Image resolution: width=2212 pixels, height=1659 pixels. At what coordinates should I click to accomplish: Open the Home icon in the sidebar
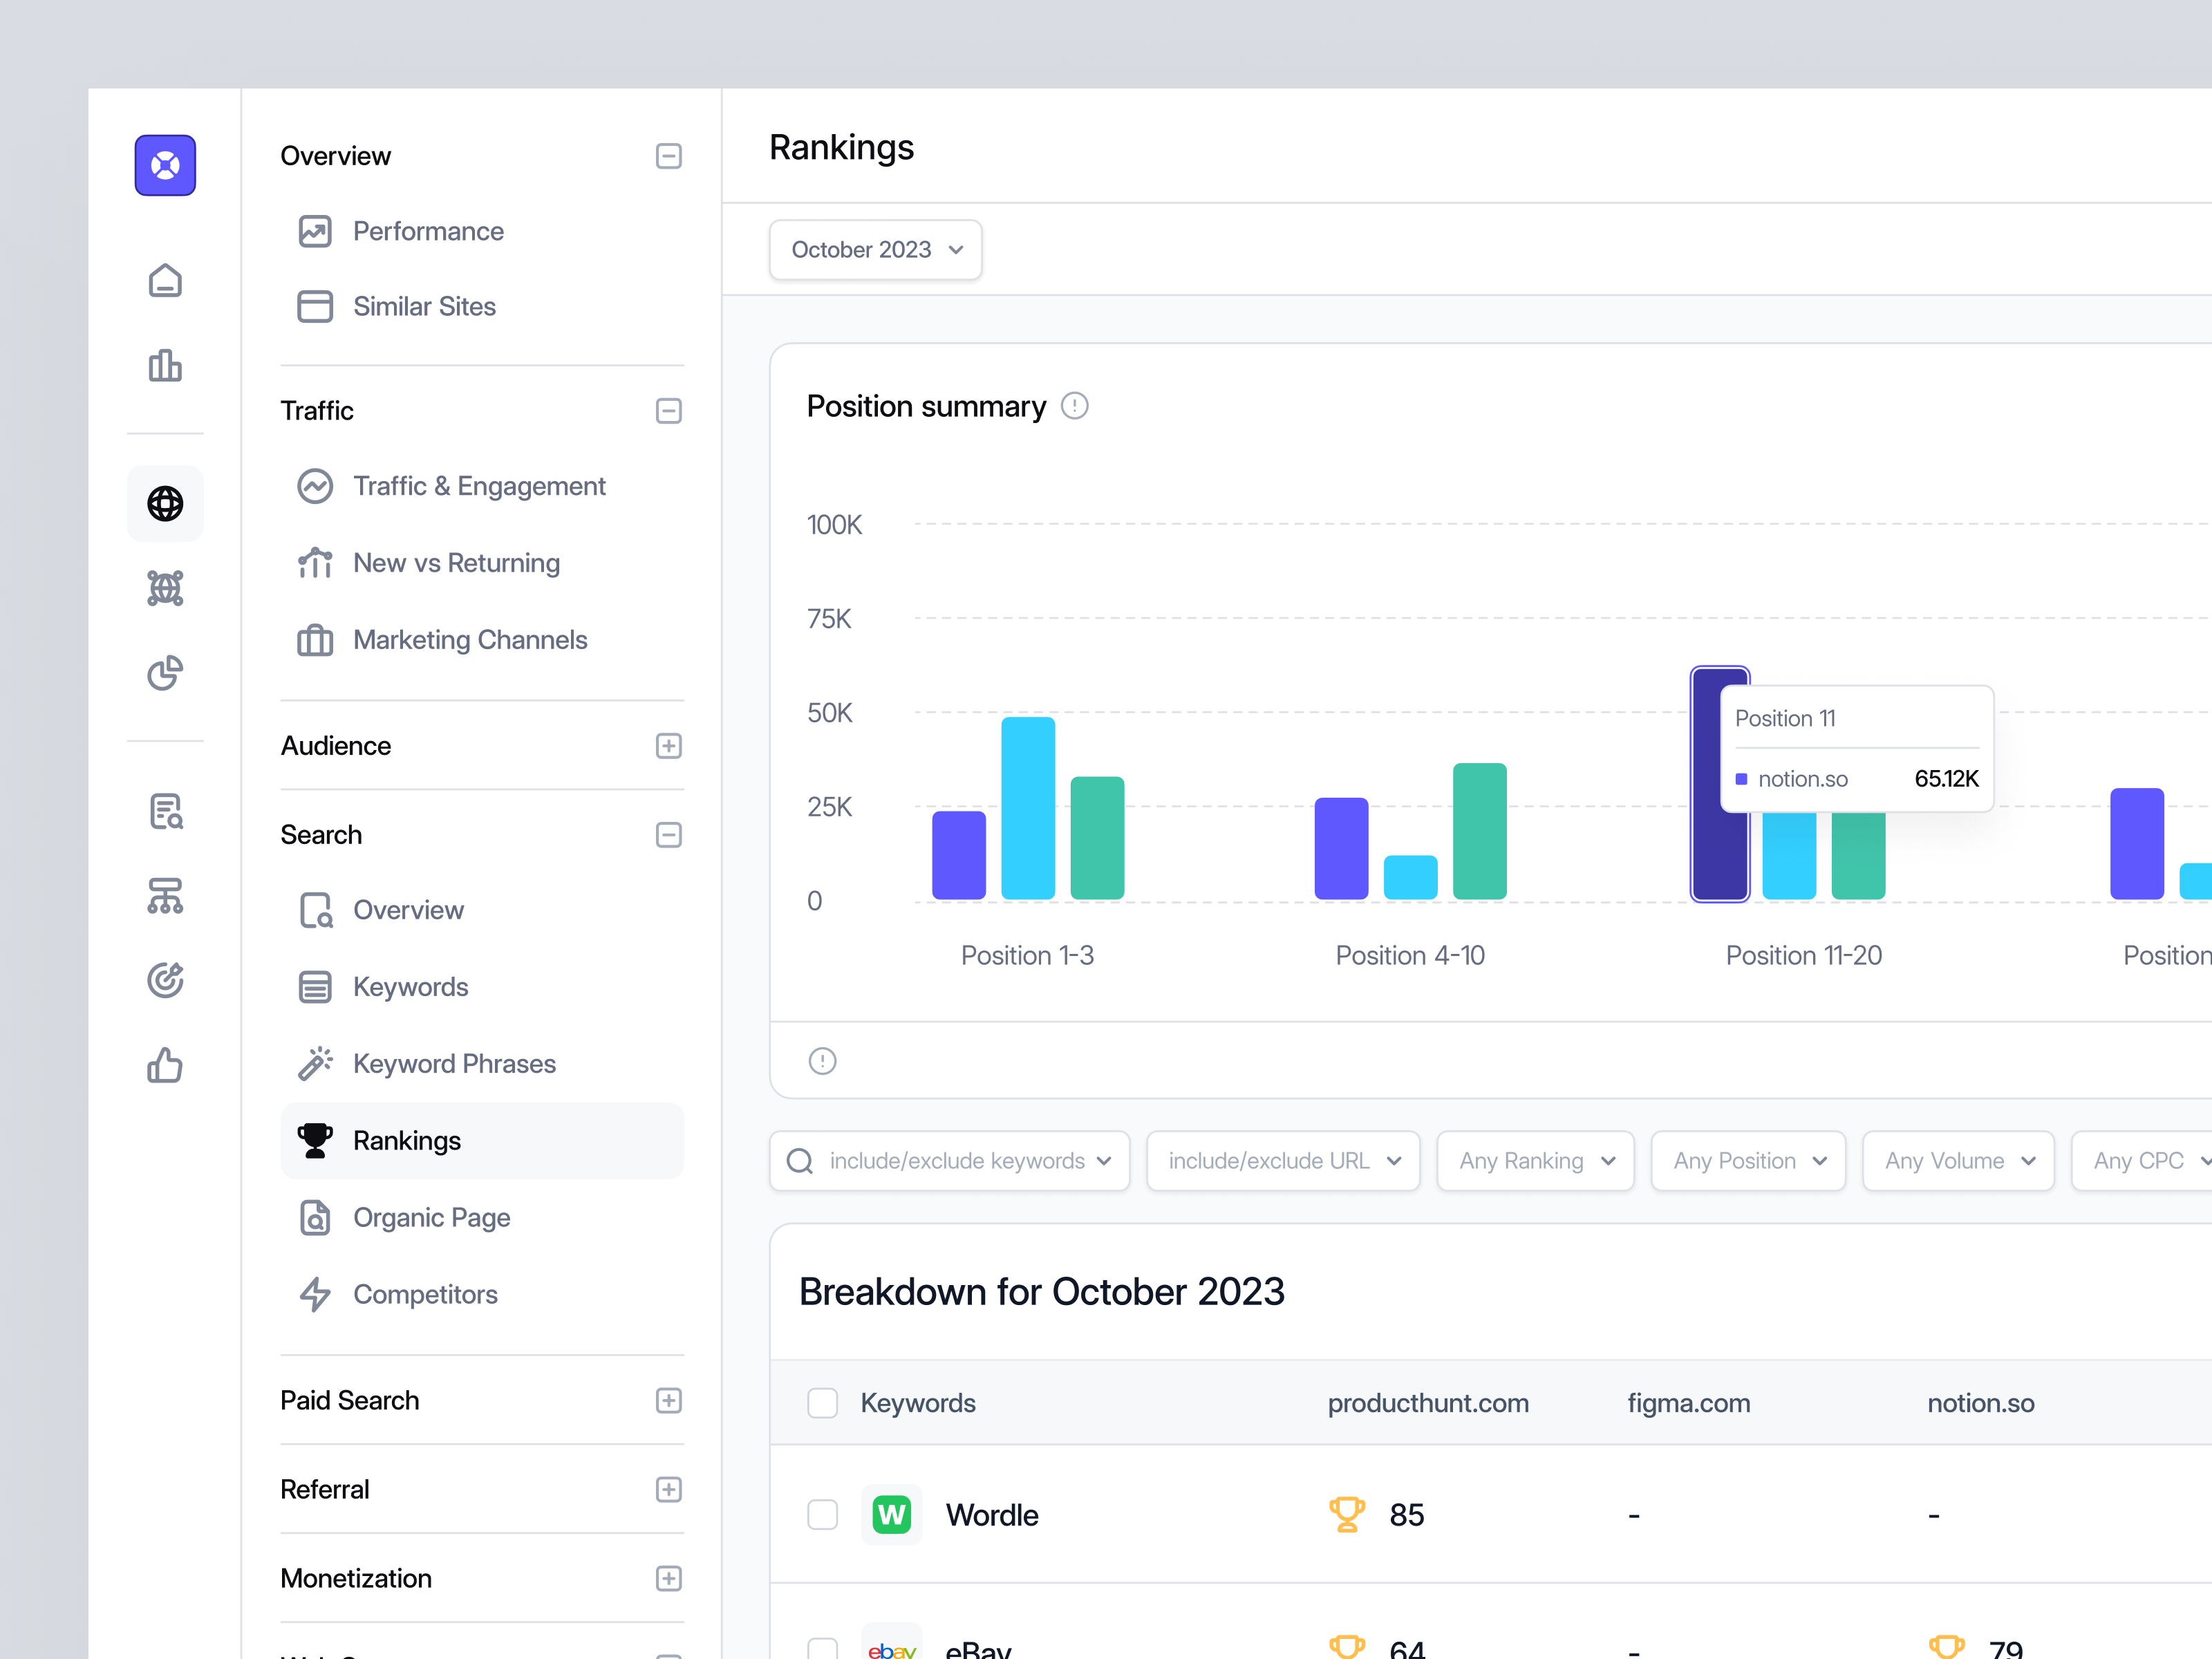165,281
